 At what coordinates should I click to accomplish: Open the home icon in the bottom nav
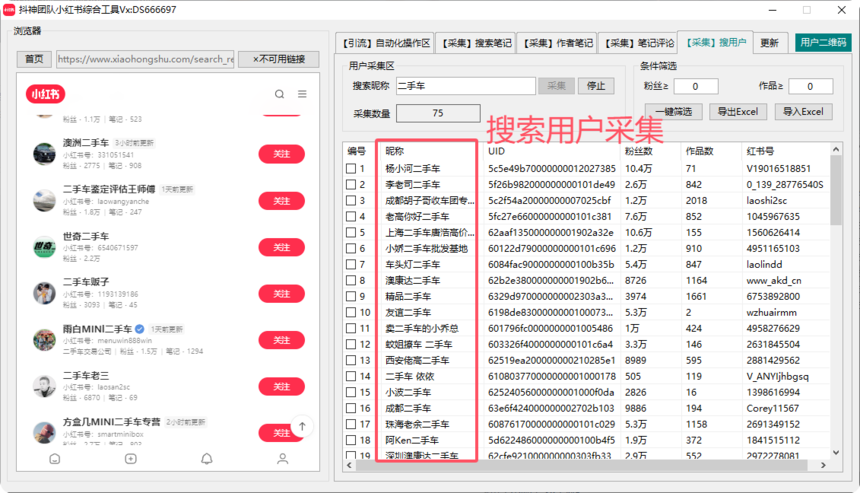click(x=55, y=458)
